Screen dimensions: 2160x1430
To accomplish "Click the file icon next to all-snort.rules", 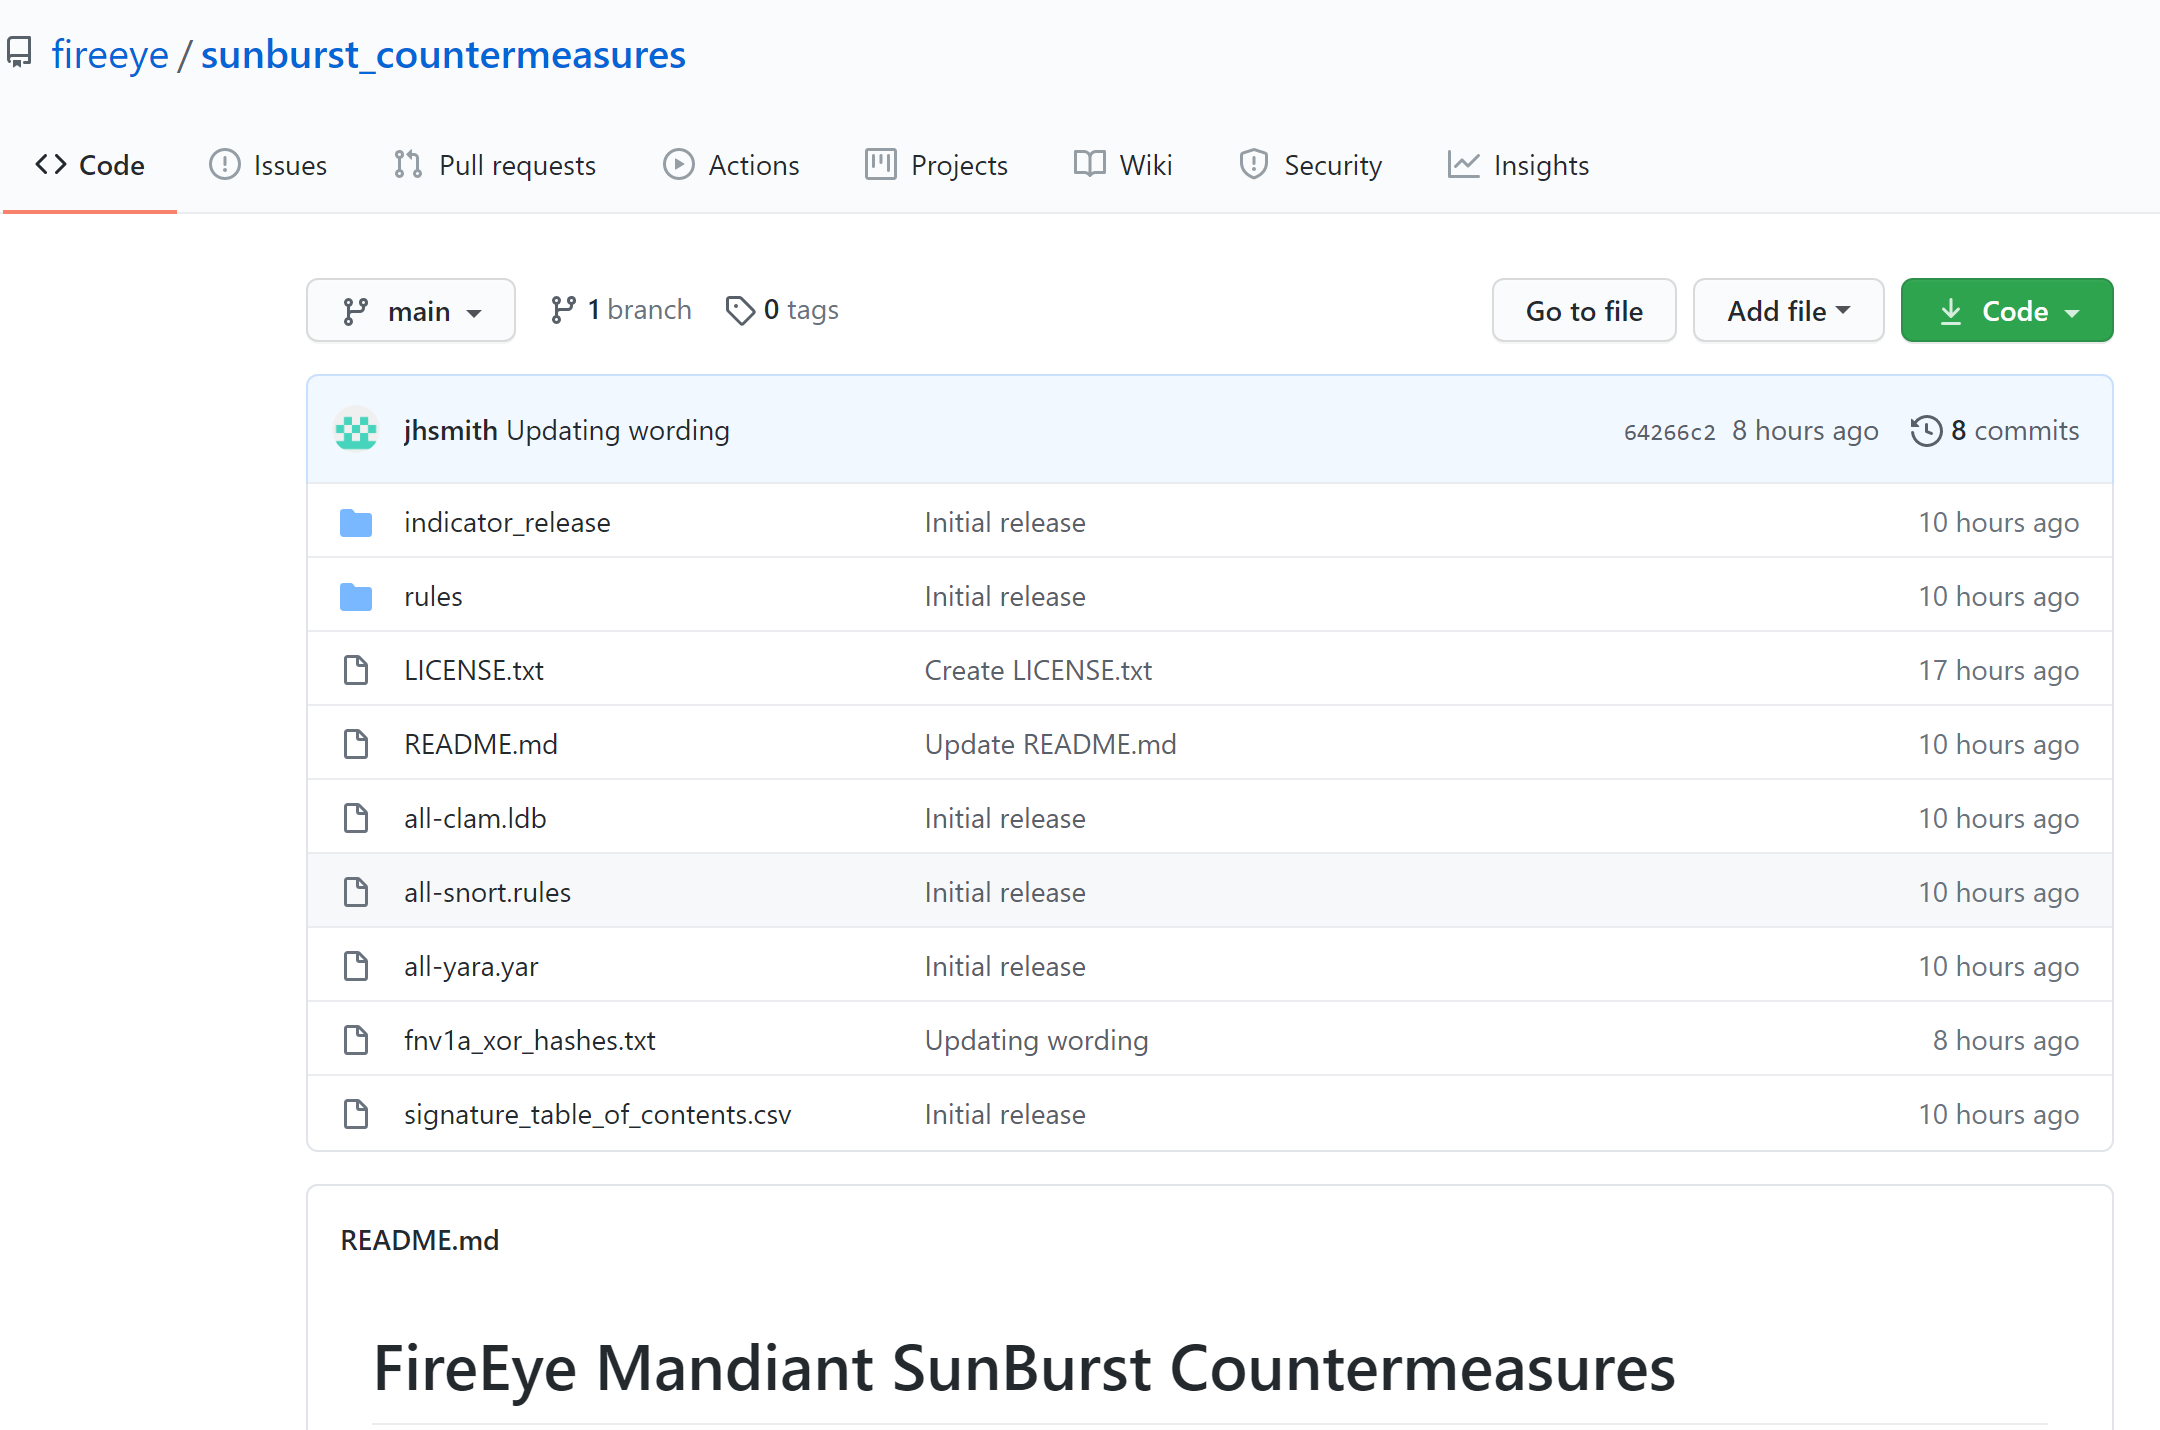I will (356, 892).
